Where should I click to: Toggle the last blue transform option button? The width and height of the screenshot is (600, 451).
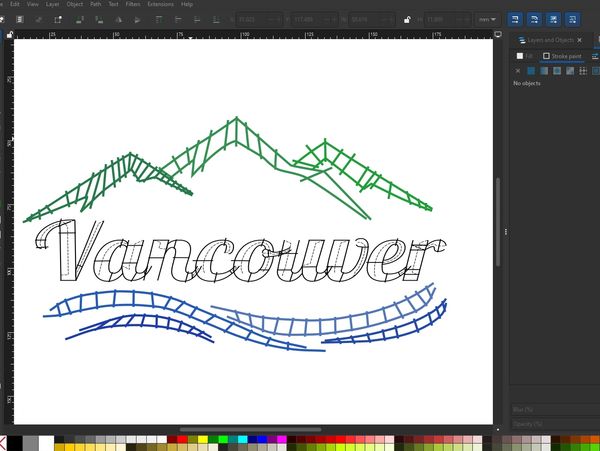572,19
